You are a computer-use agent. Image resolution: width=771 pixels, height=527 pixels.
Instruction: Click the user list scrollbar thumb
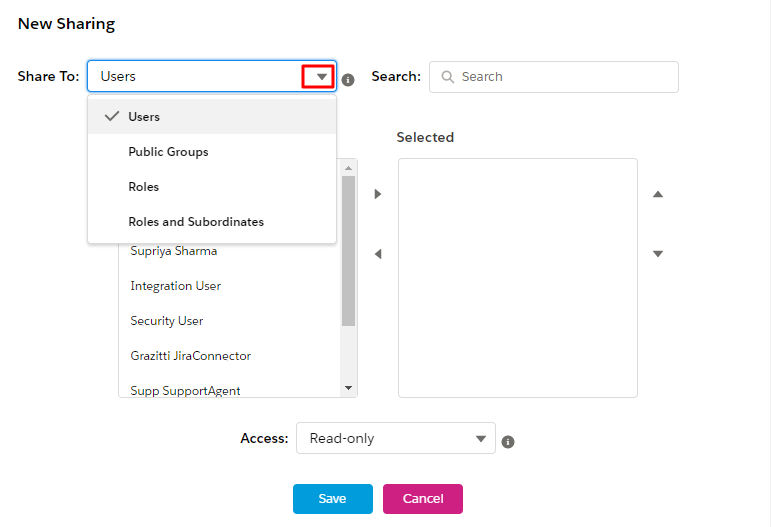349,251
